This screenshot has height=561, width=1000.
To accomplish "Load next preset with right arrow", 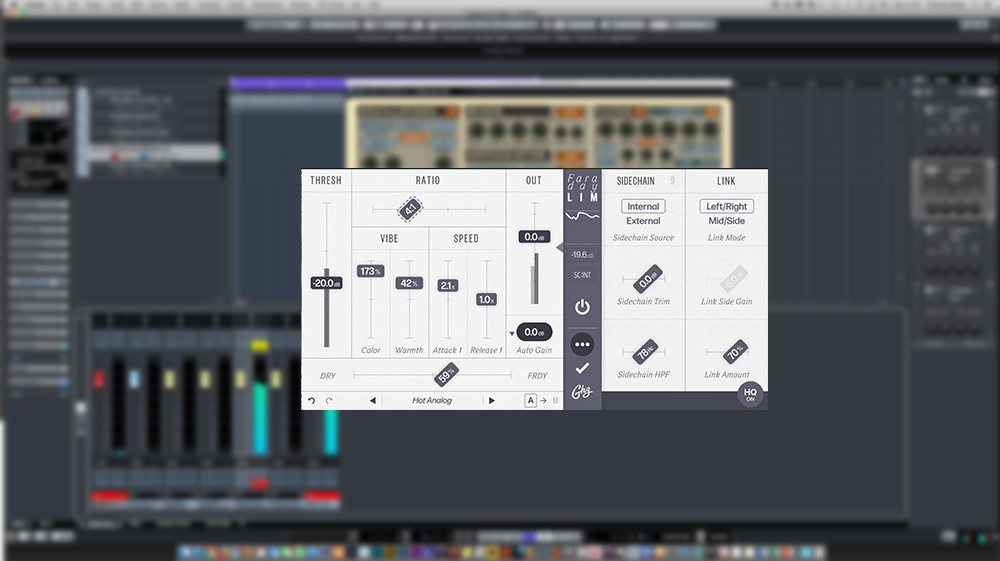I will (x=492, y=400).
